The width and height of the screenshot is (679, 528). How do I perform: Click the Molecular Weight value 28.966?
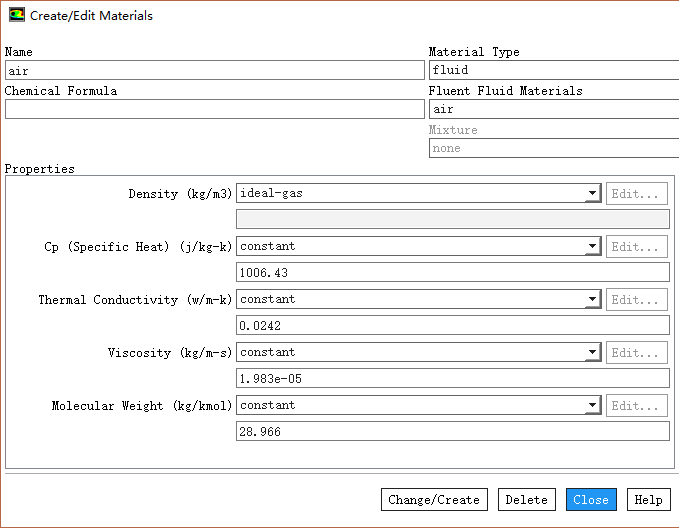(452, 432)
